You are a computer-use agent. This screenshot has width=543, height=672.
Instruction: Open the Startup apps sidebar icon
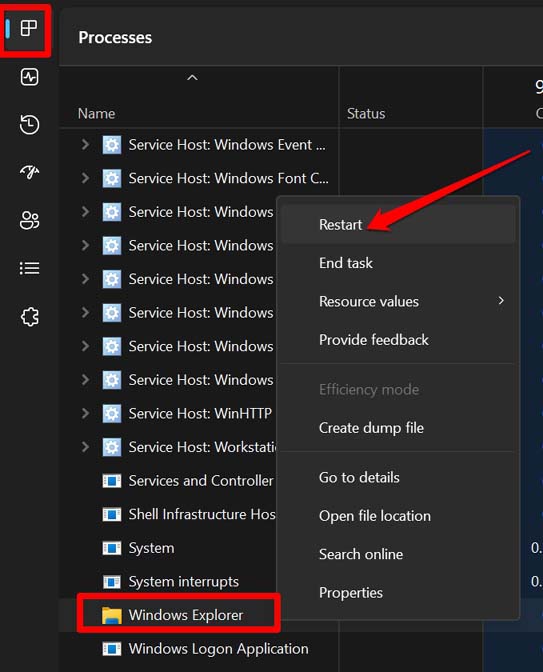[30, 172]
